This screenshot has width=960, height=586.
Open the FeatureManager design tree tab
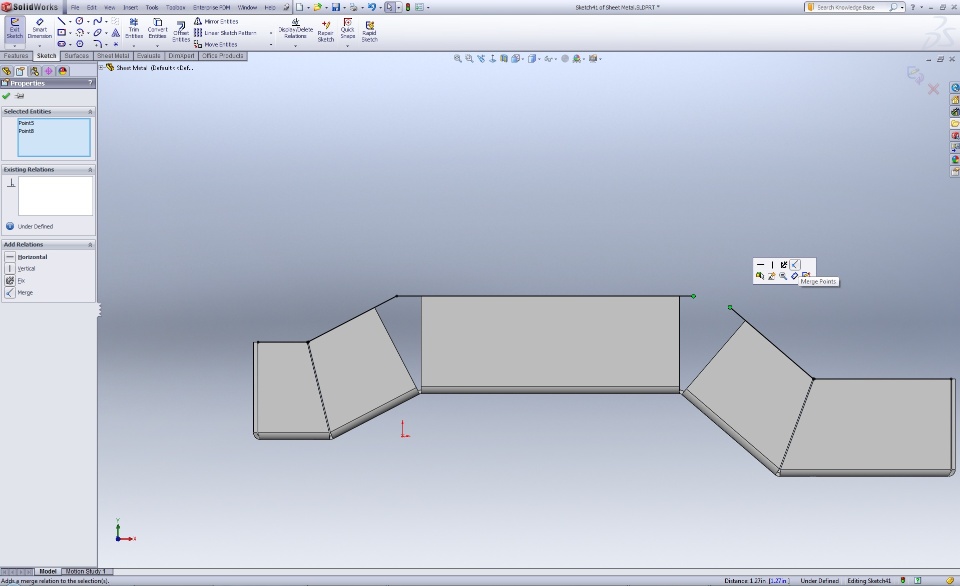coord(7,71)
